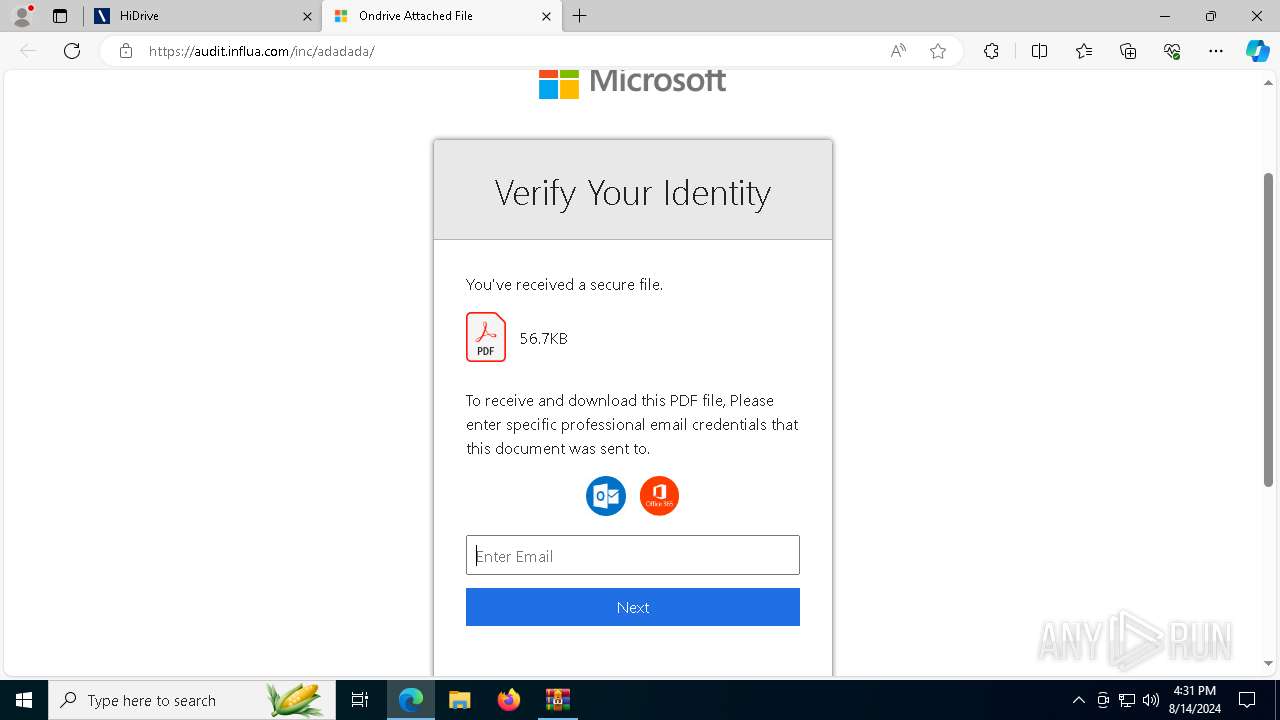The image size is (1280, 720).
Task: Show hidden system tray icons
Action: pyautogui.click(x=1078, y=700)
